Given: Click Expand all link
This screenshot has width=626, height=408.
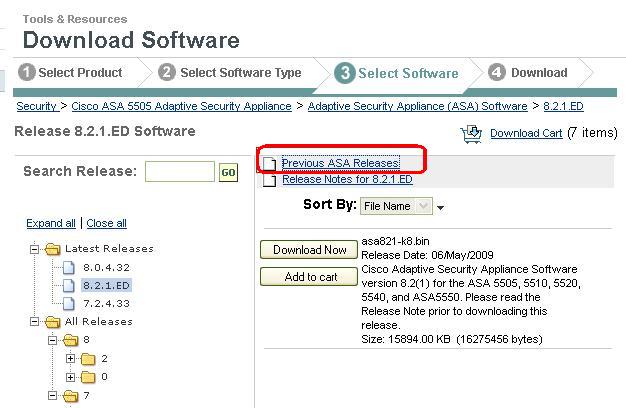Looking at the screenshot, I should point(51,223).
